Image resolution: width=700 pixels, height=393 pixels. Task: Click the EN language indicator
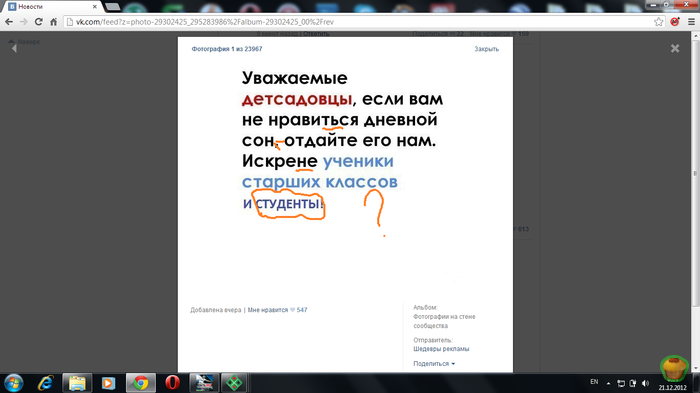click(594, 382)
